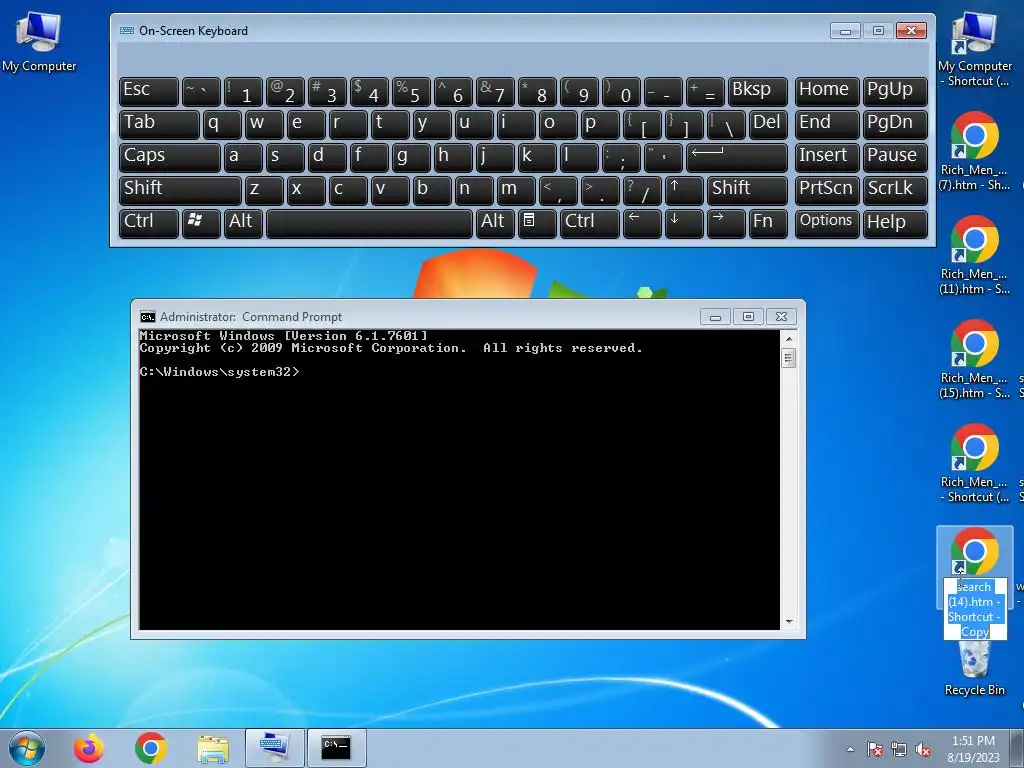Maximize the Command Prompt window
The image size is (1024, 768).
click(748, 317)
